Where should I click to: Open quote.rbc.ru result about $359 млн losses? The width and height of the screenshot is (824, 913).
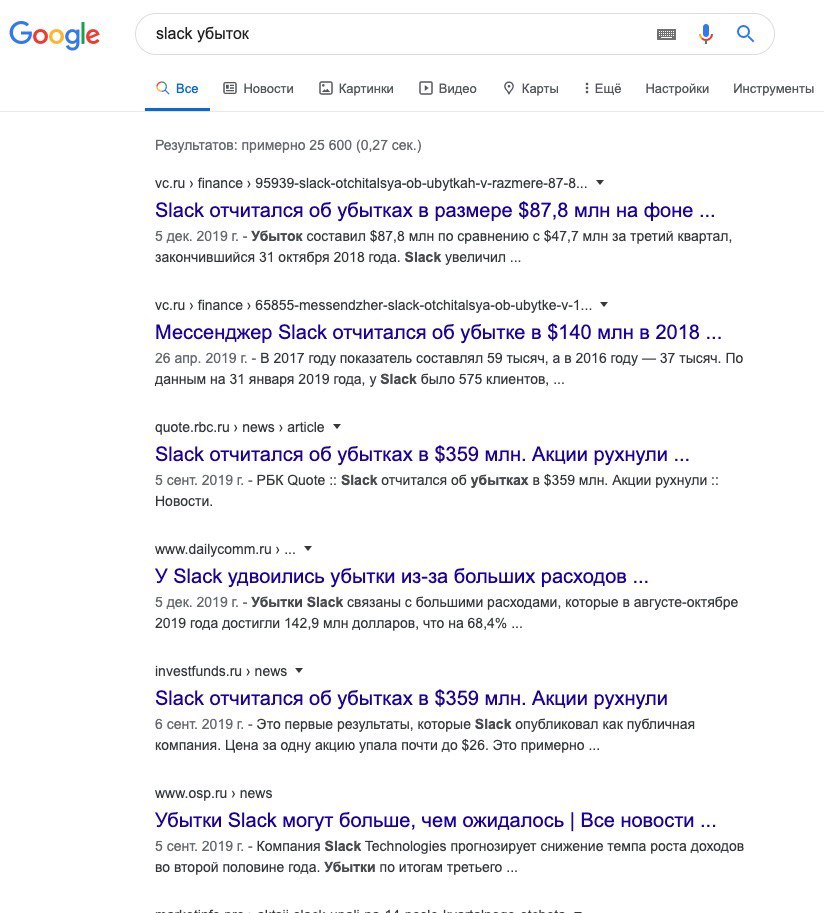[x=422, y=454]
